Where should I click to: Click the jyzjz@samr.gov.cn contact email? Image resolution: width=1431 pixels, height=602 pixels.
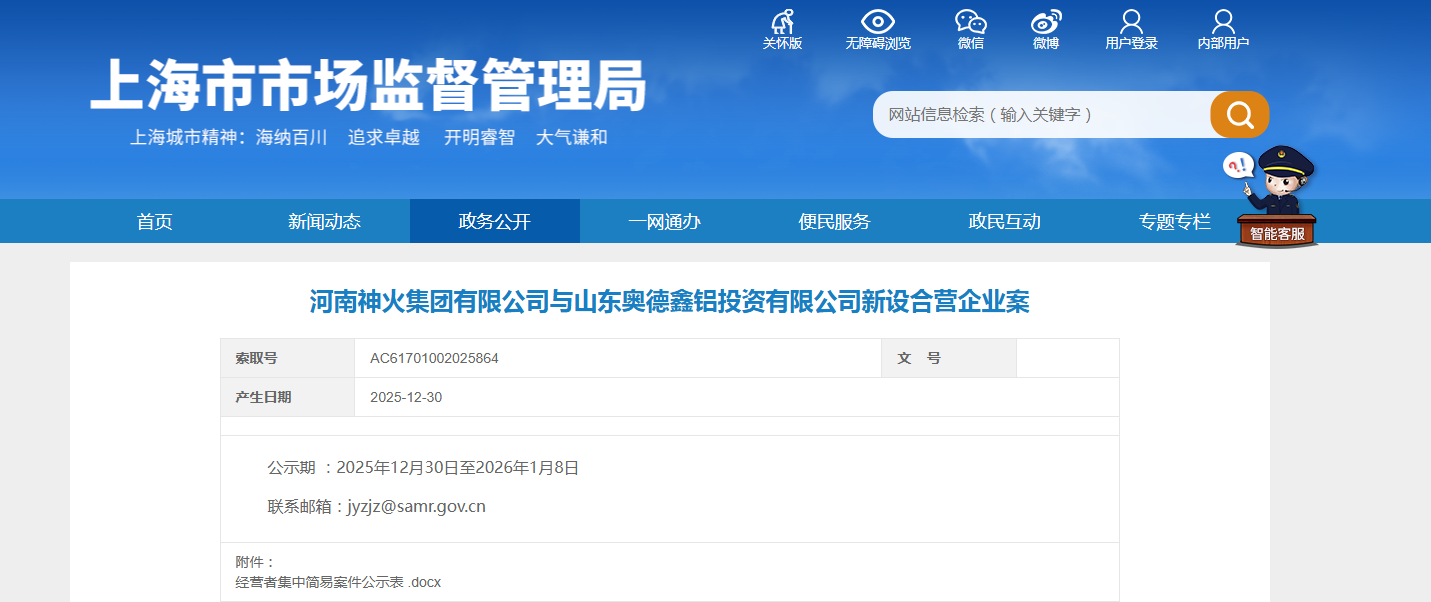416,506
